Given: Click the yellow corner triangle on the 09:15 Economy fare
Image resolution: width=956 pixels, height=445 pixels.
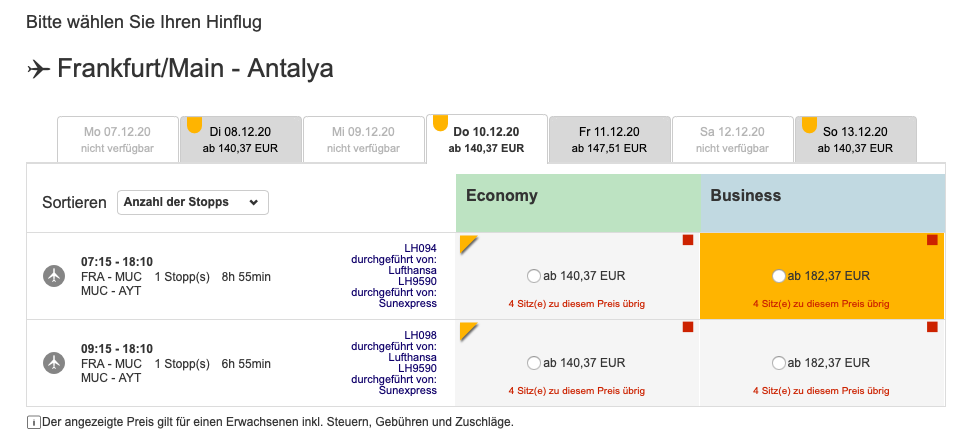Looking at the screenshot, I should tap(466, 329).
